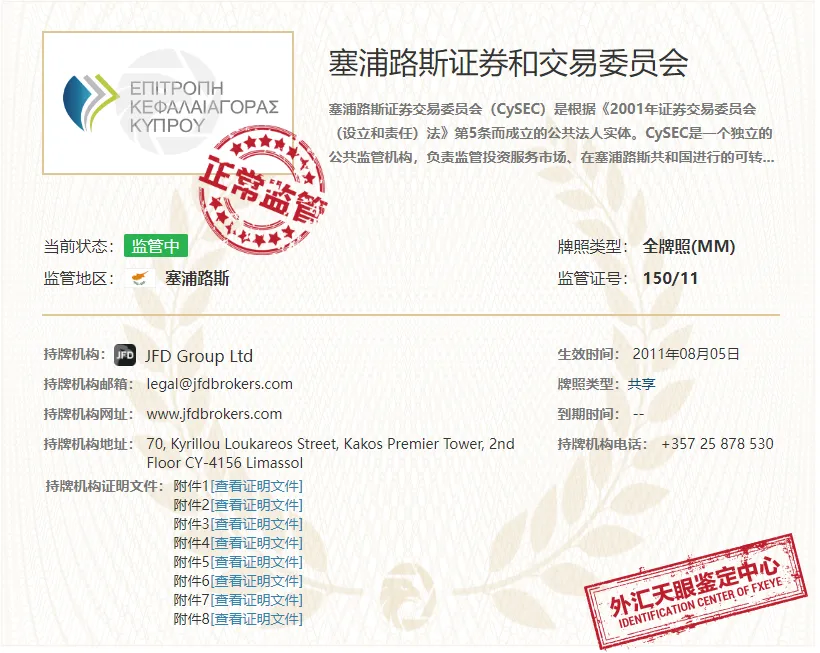Click the effective date 2011年08月05日

tap(686, 354)
